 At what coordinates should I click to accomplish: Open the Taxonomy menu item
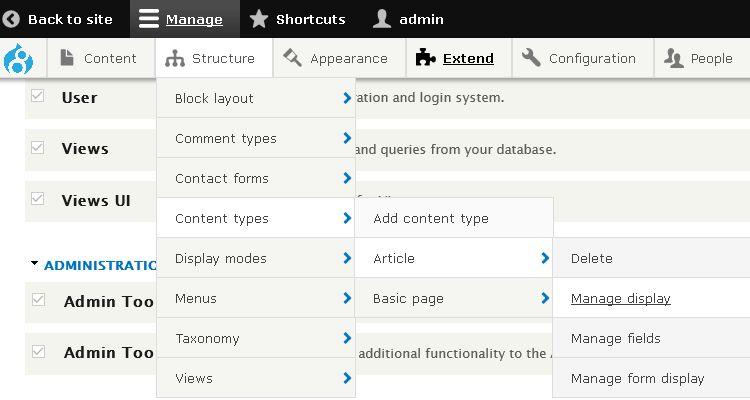pyautogui.click(x=256, y=338)
